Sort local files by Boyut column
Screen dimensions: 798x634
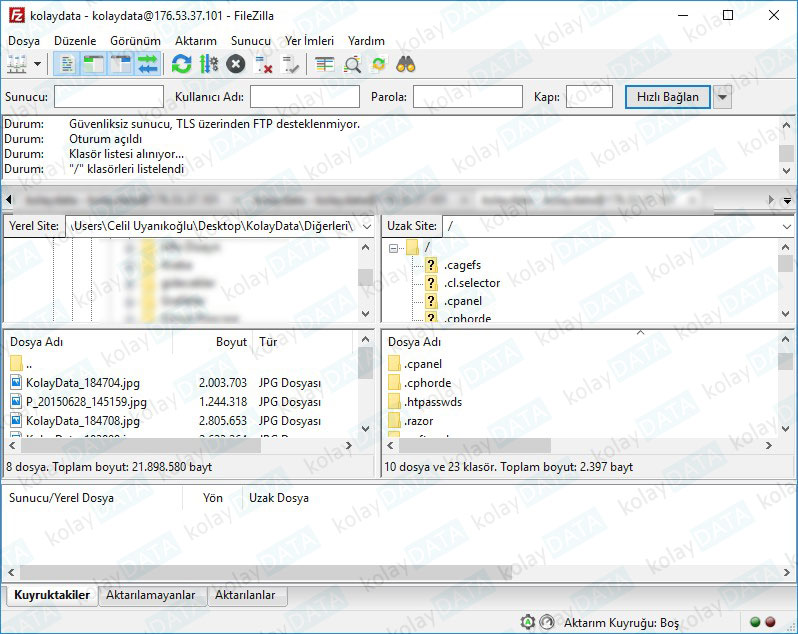[x=213, y=342]
